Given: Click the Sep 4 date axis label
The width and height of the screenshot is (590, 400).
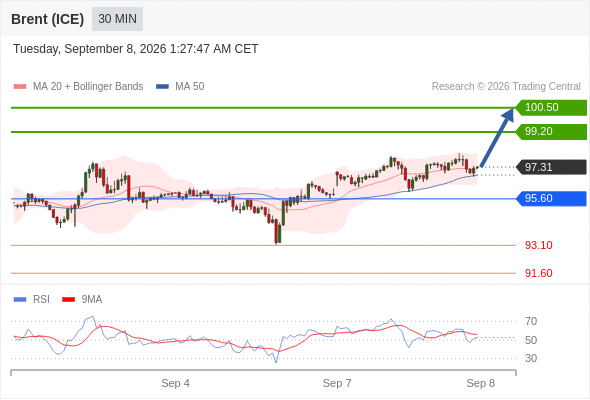Looking at the screenshot, I should pos(175,383).
